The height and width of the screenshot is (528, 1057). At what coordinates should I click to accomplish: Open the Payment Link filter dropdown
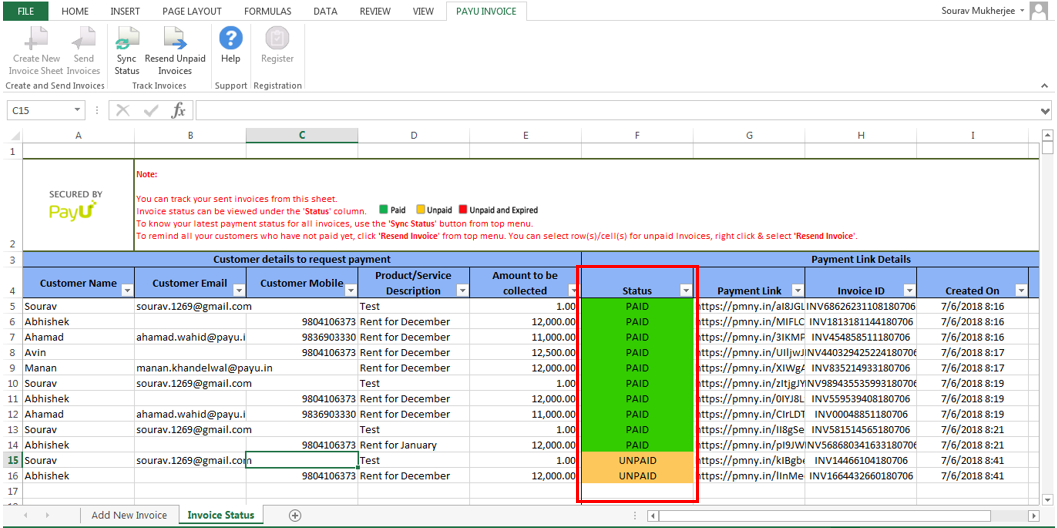pos(797,290)
